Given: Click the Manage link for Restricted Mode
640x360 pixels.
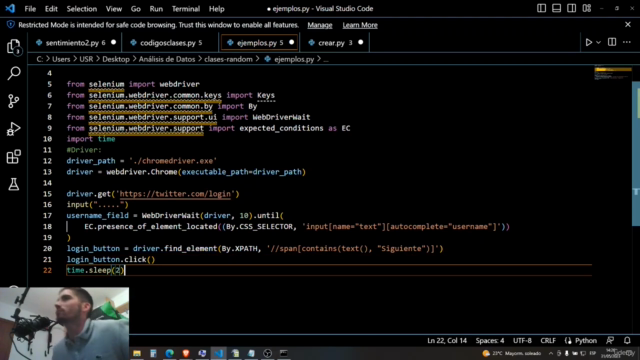Looking at the screenshot, I should pyautogui.click(x=320, y=25).
